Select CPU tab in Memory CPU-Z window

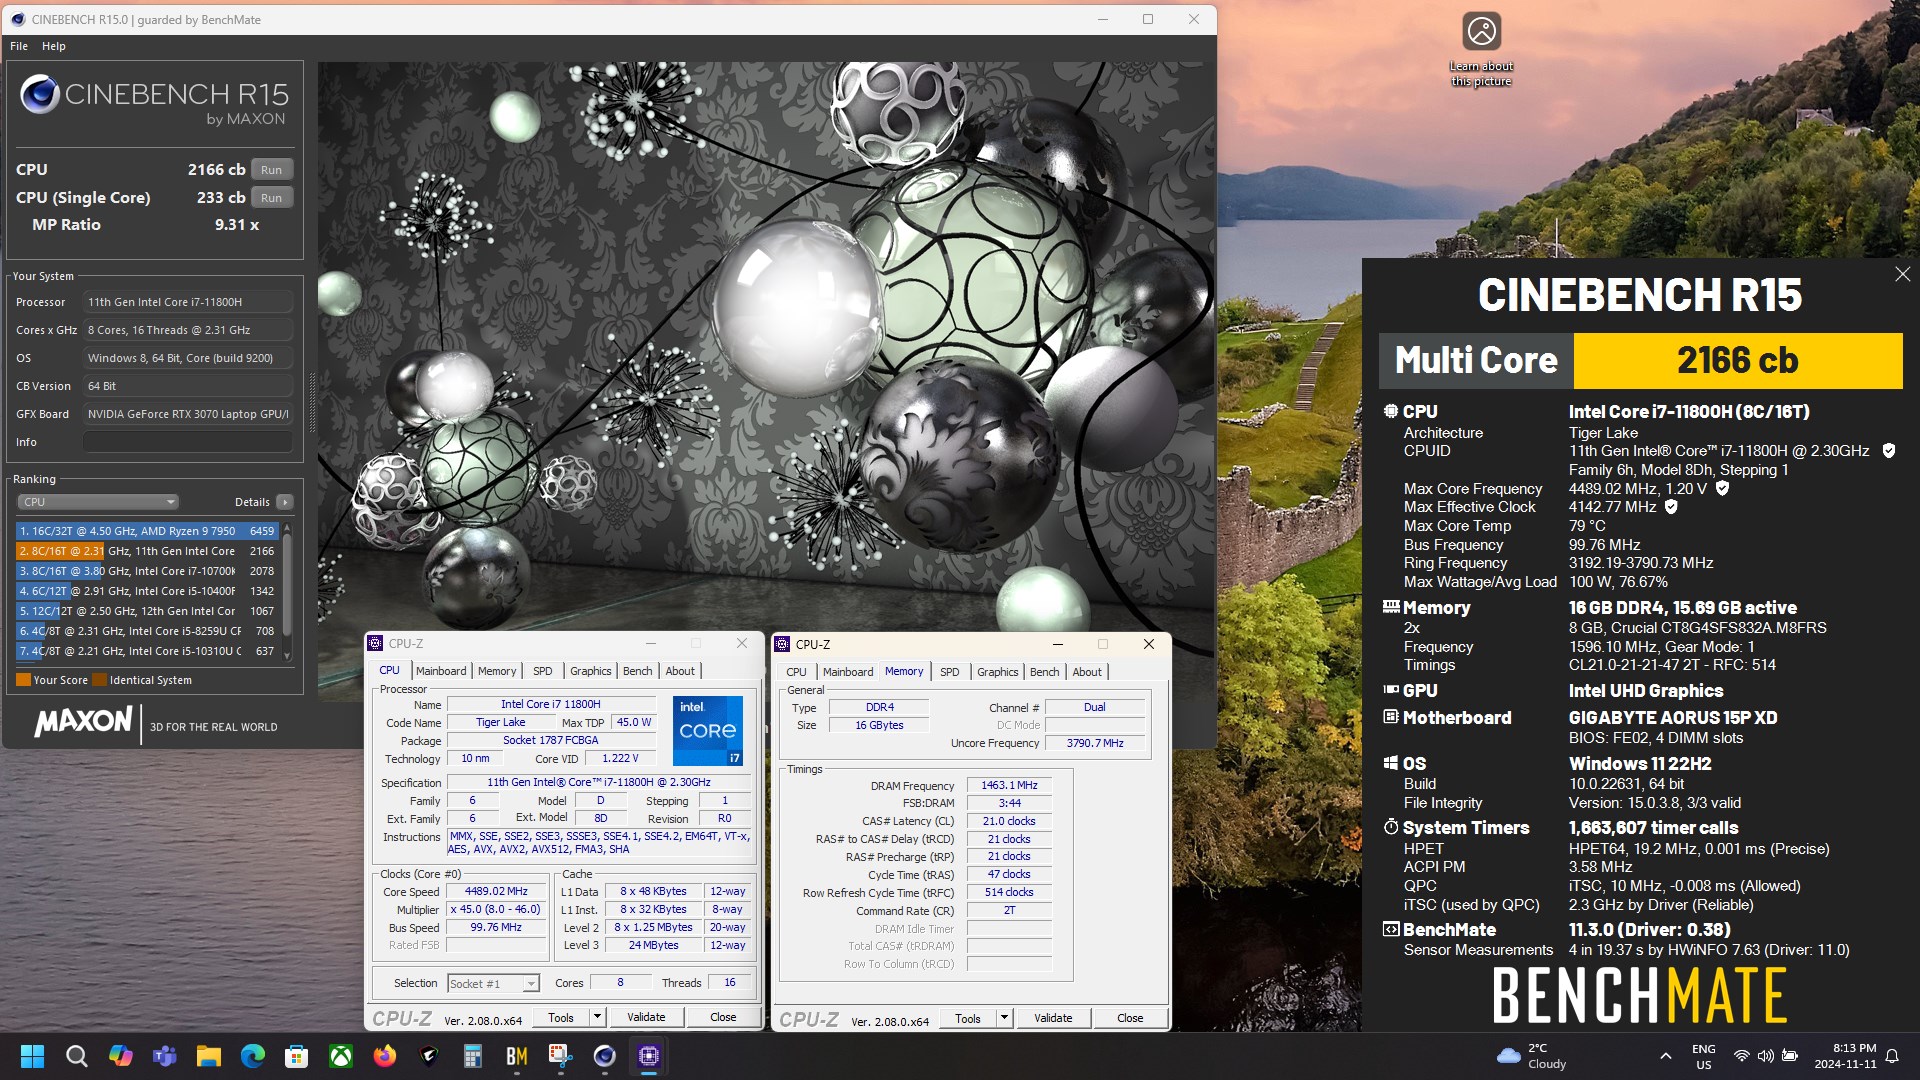click(x=796, y=672)
